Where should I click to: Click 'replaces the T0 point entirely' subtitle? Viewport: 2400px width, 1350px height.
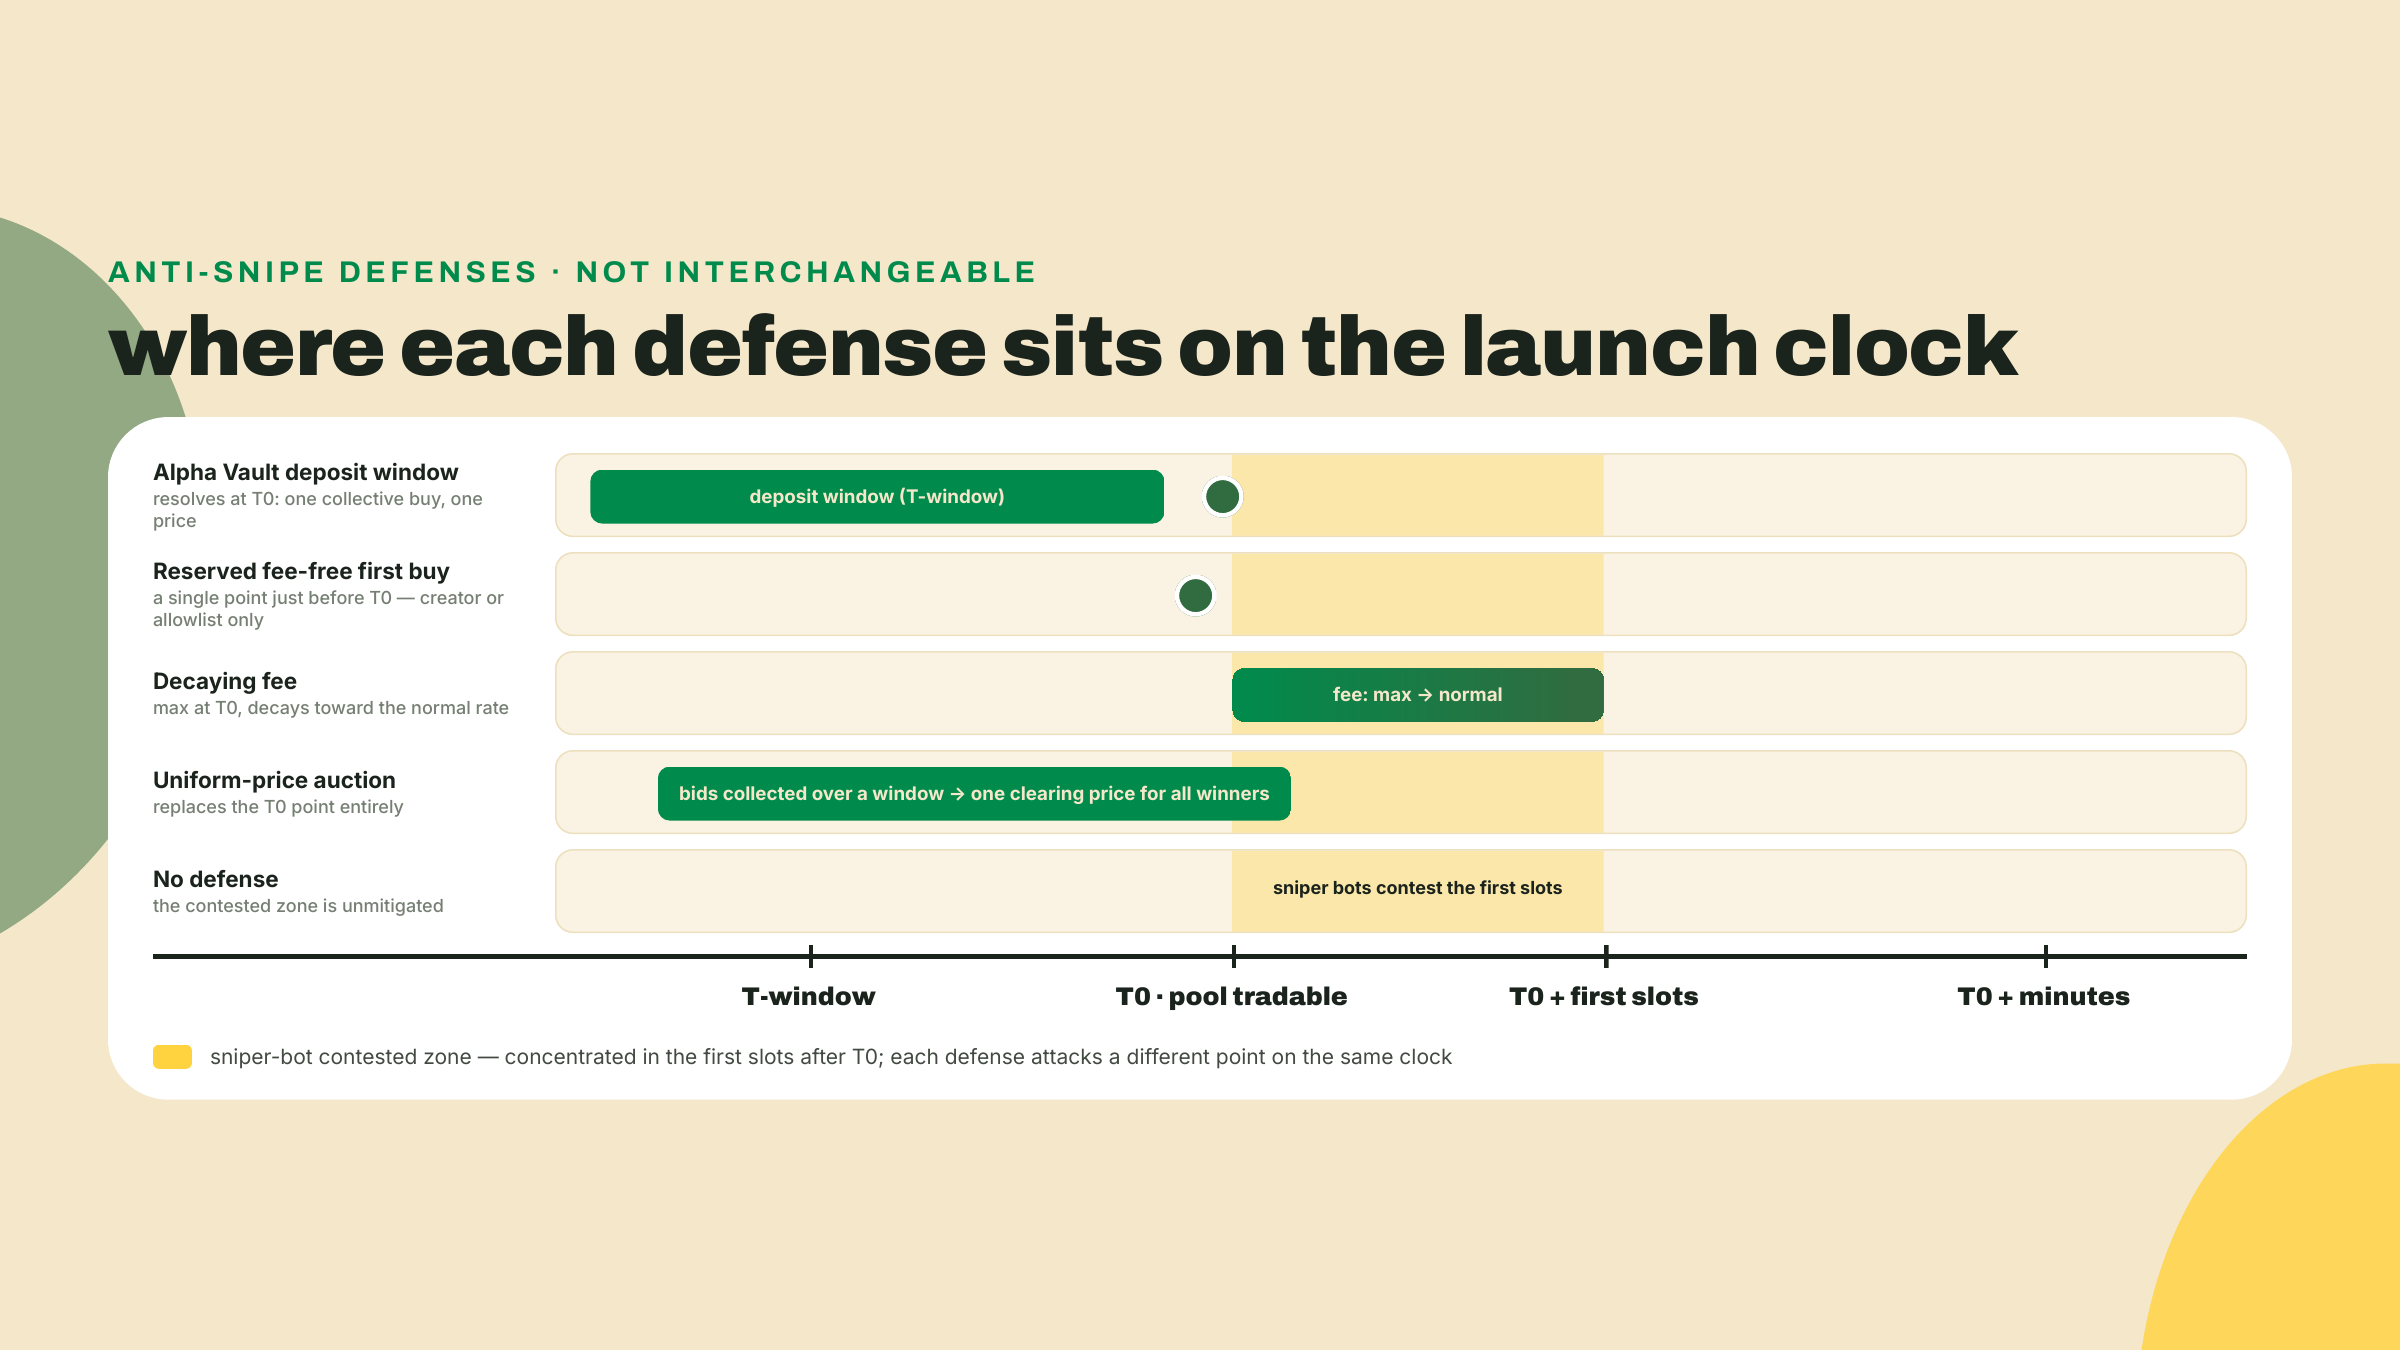point(278,807)
